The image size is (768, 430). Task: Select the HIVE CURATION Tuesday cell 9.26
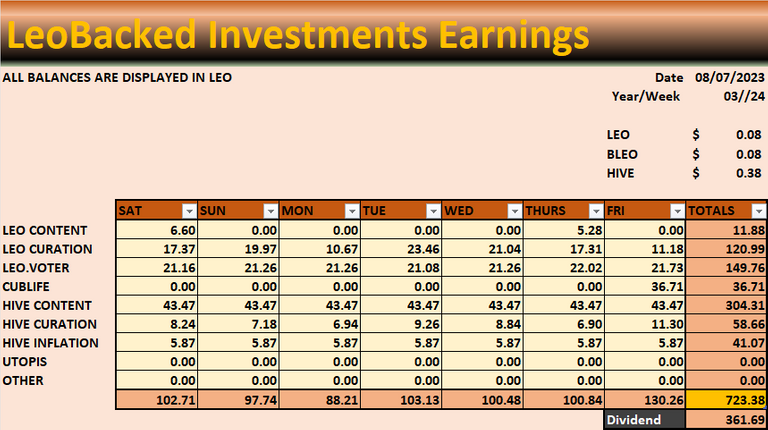[x=401, y=324]
